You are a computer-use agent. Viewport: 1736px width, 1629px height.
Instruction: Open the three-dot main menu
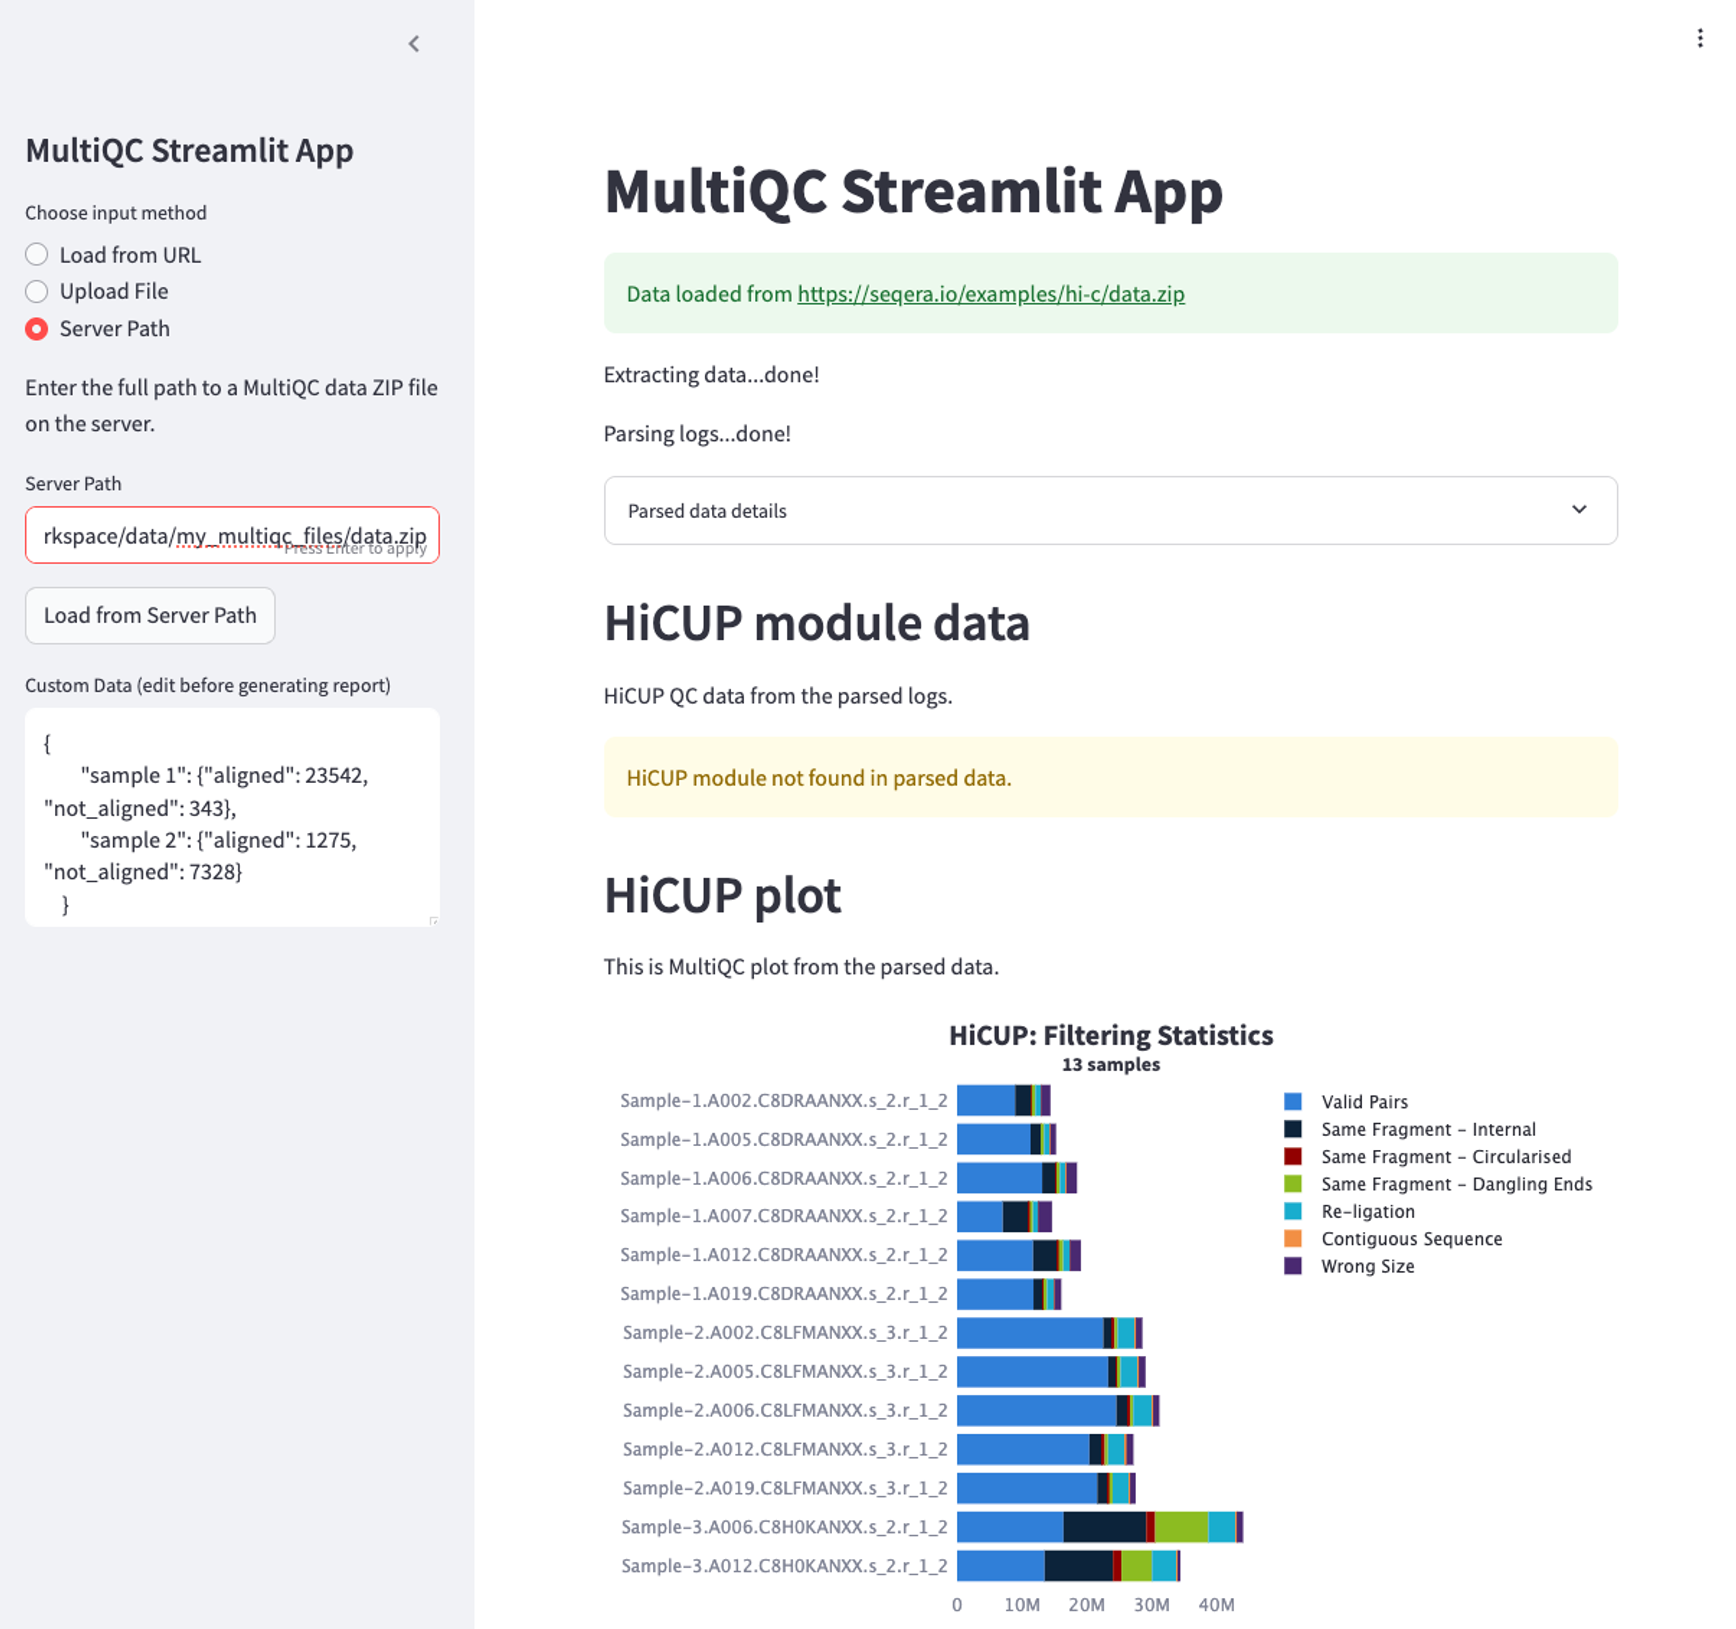[1699, 38]
